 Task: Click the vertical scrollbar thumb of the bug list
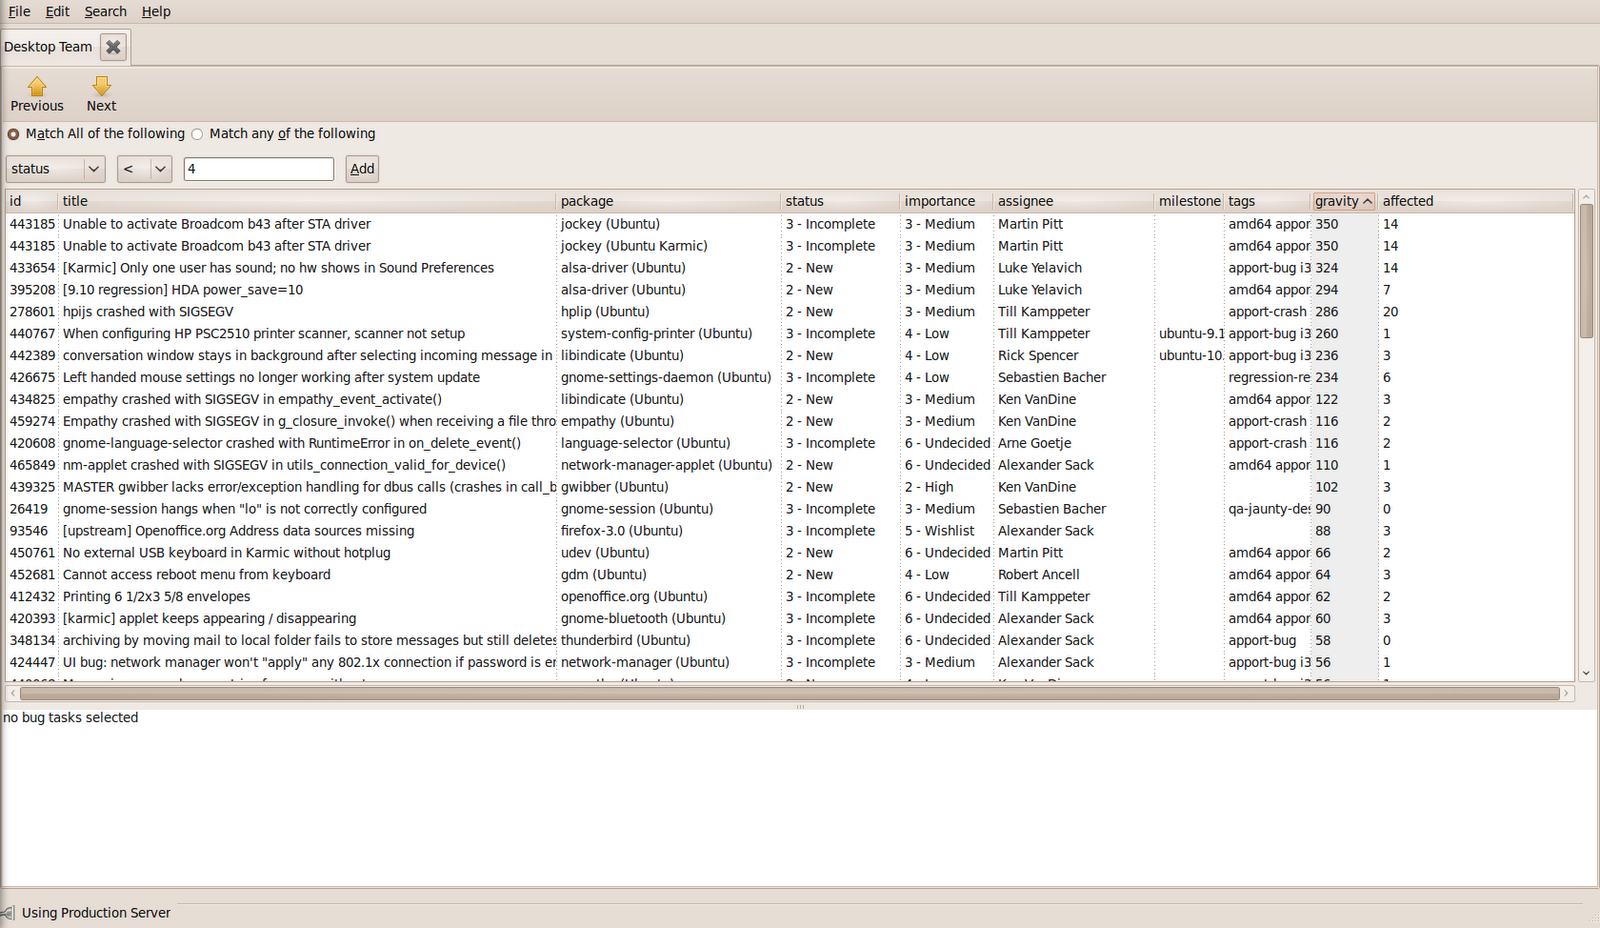tap(1586, 271)
